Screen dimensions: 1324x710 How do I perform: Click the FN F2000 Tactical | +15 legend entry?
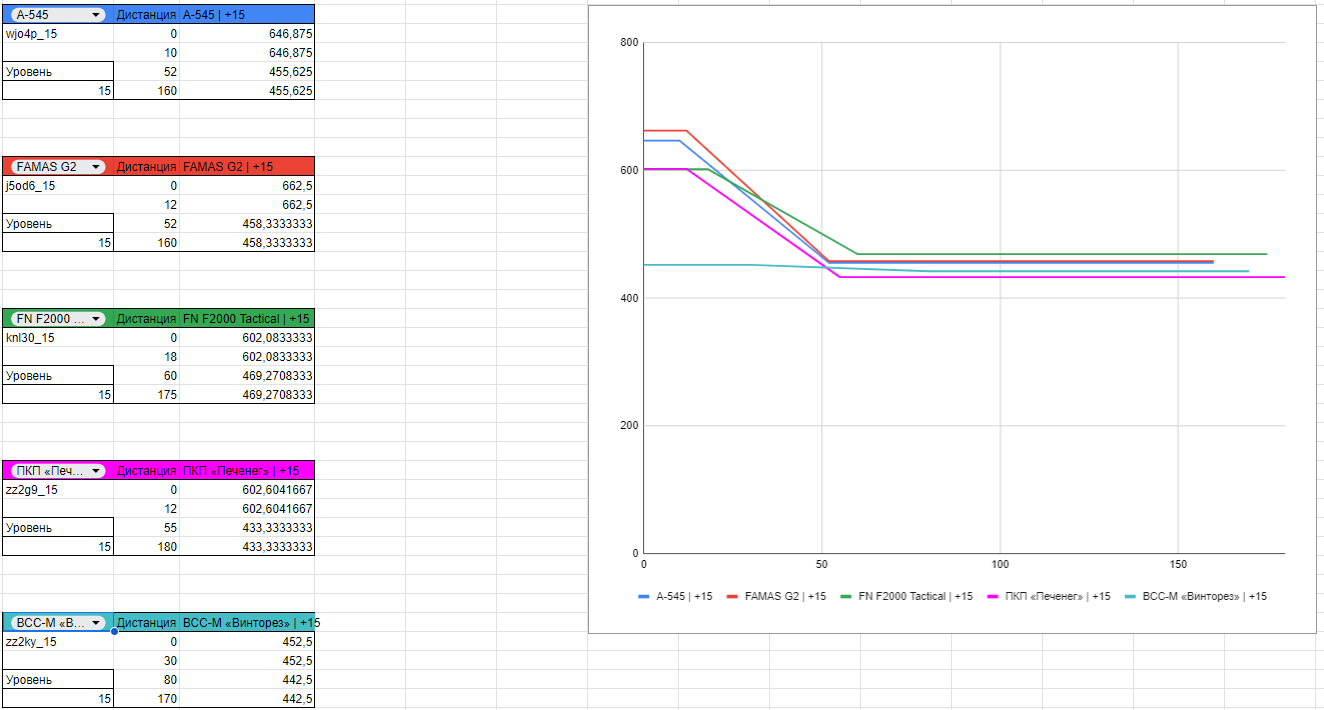click(x=907, y=596)
